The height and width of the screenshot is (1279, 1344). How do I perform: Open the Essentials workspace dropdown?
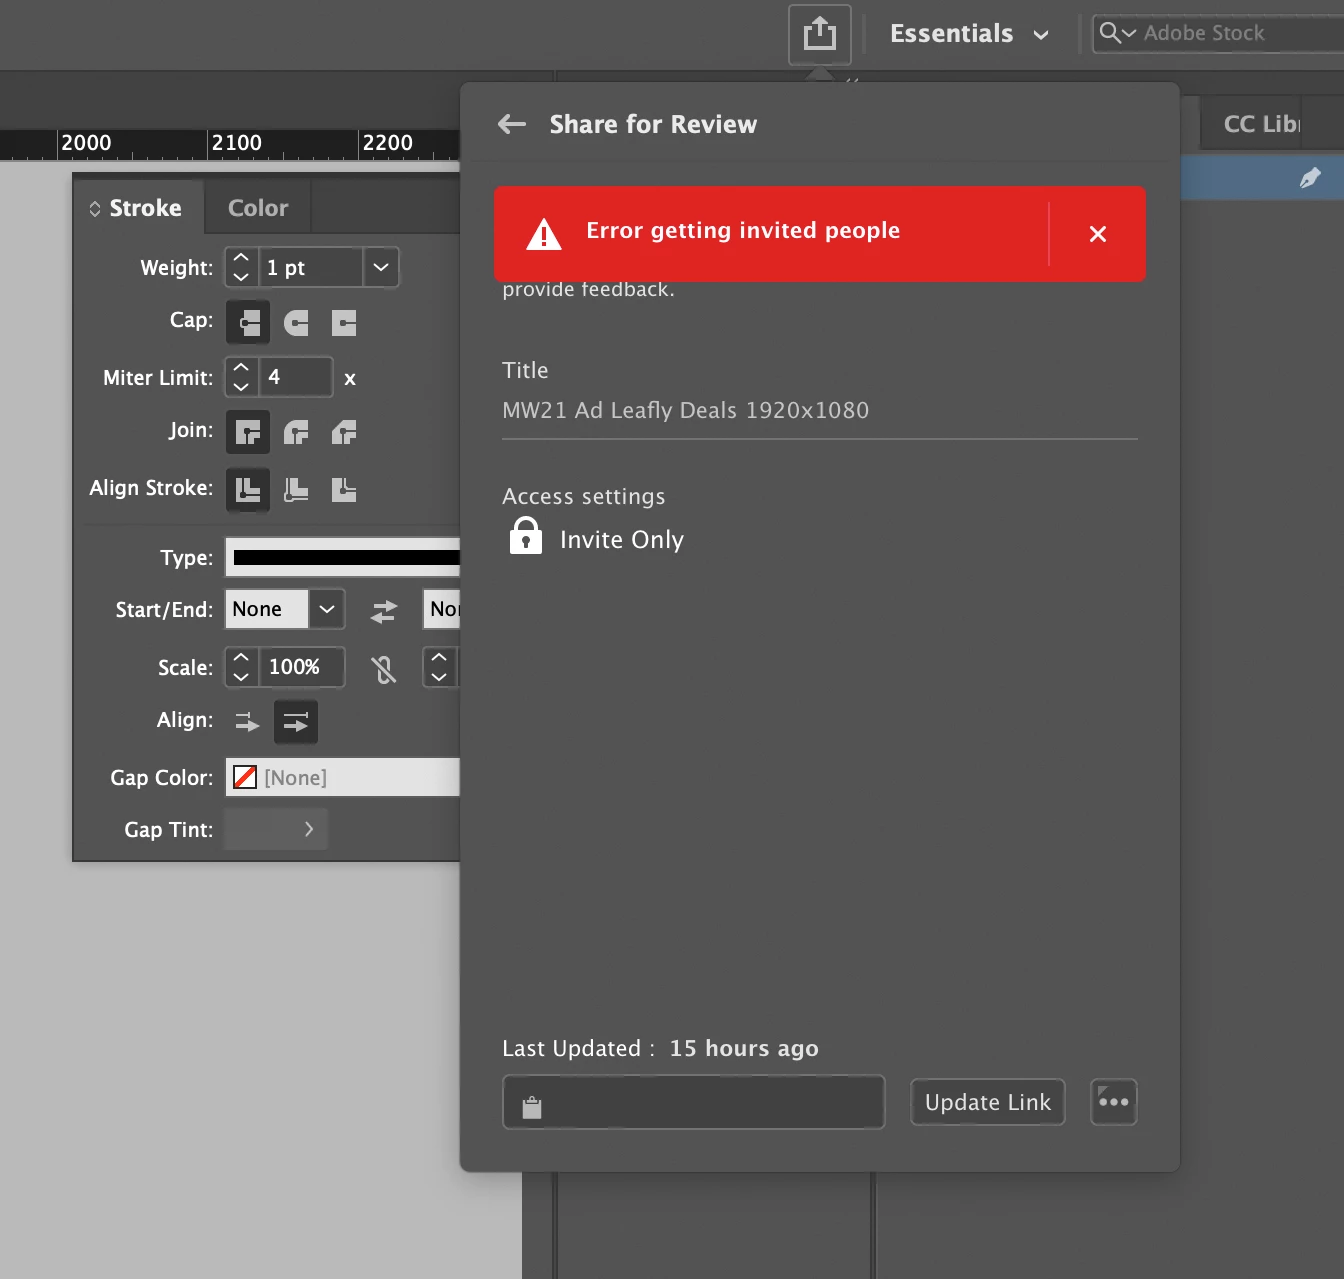969,34
